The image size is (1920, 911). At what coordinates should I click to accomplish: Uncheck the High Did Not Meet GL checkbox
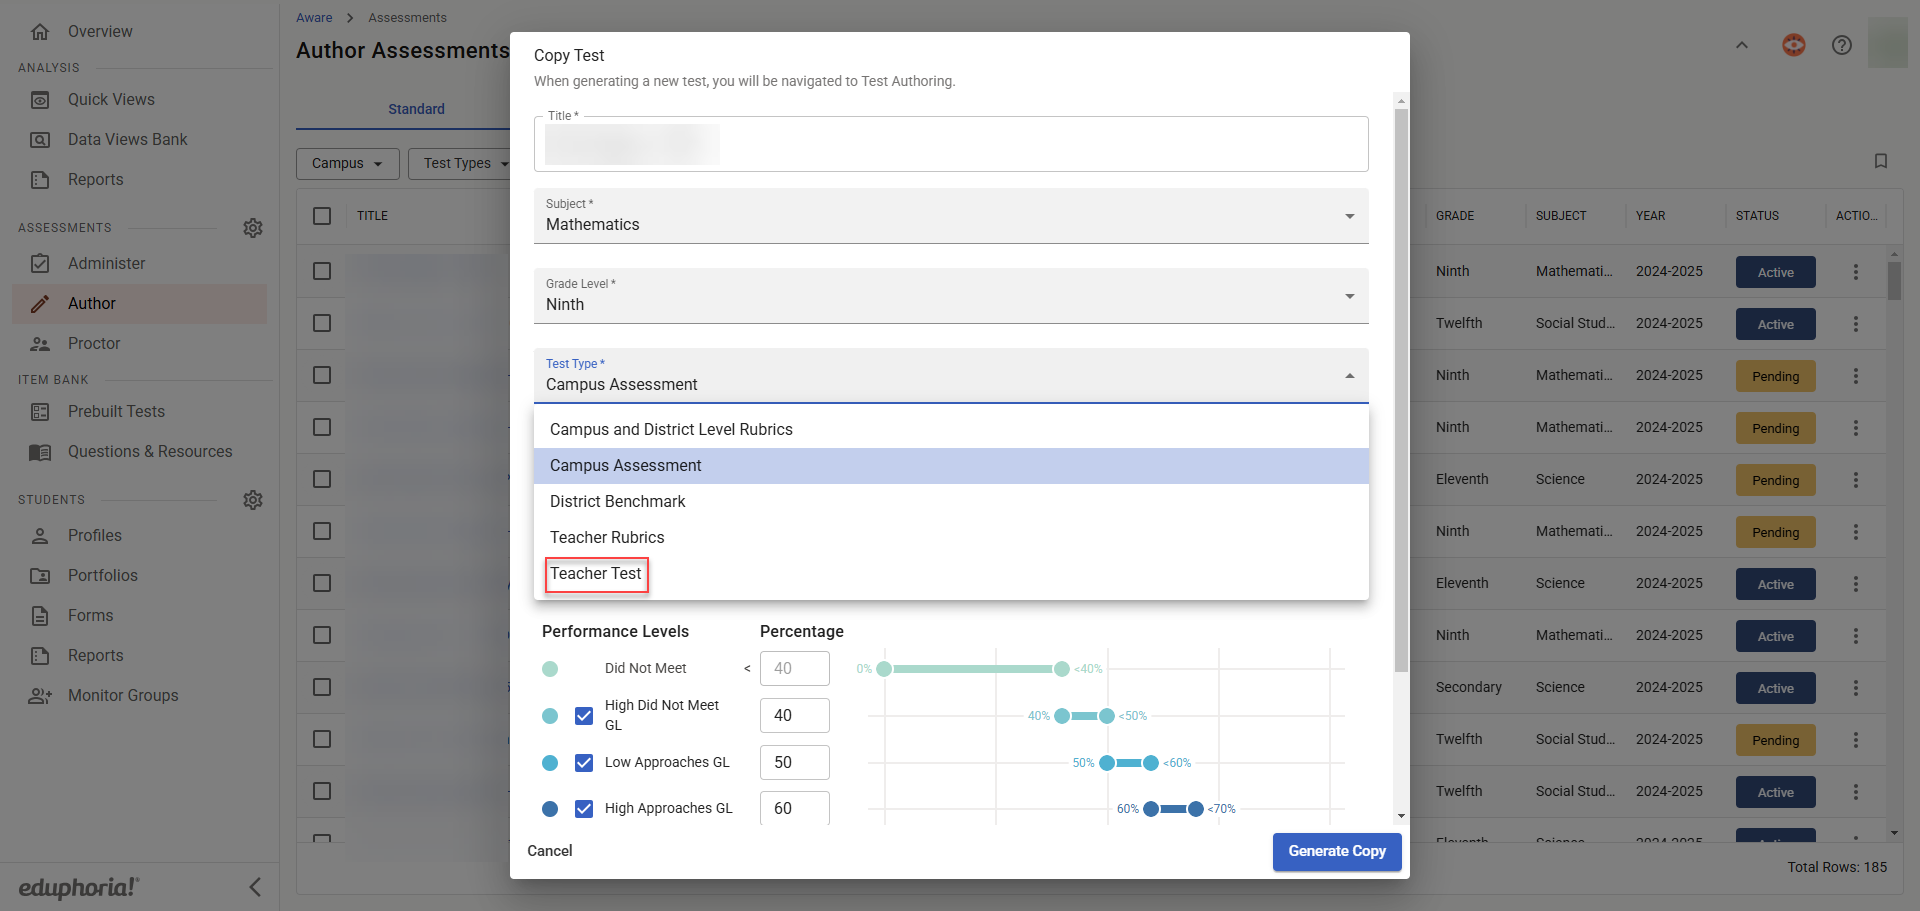point(584,716)
